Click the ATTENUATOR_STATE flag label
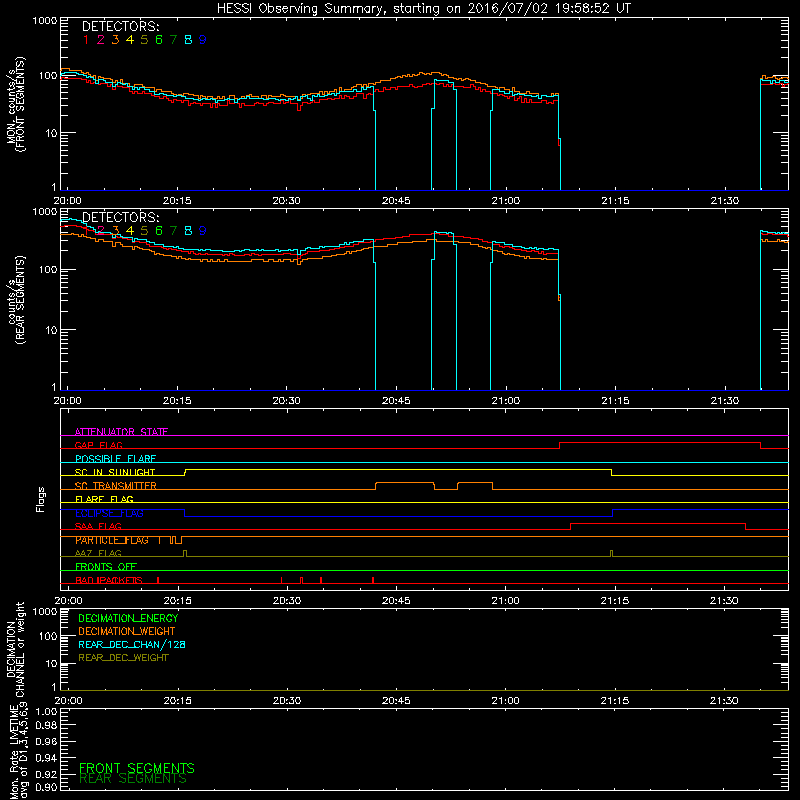 point(121,432)
